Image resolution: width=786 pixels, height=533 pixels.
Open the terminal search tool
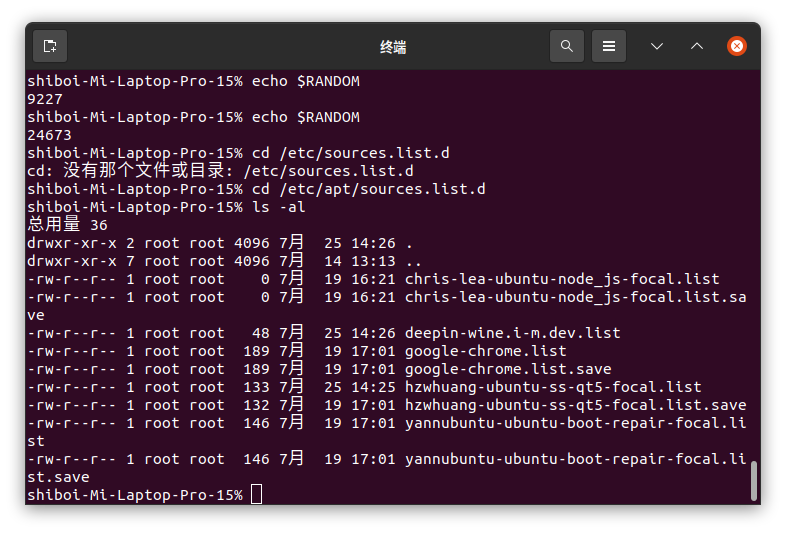(566, 46)
